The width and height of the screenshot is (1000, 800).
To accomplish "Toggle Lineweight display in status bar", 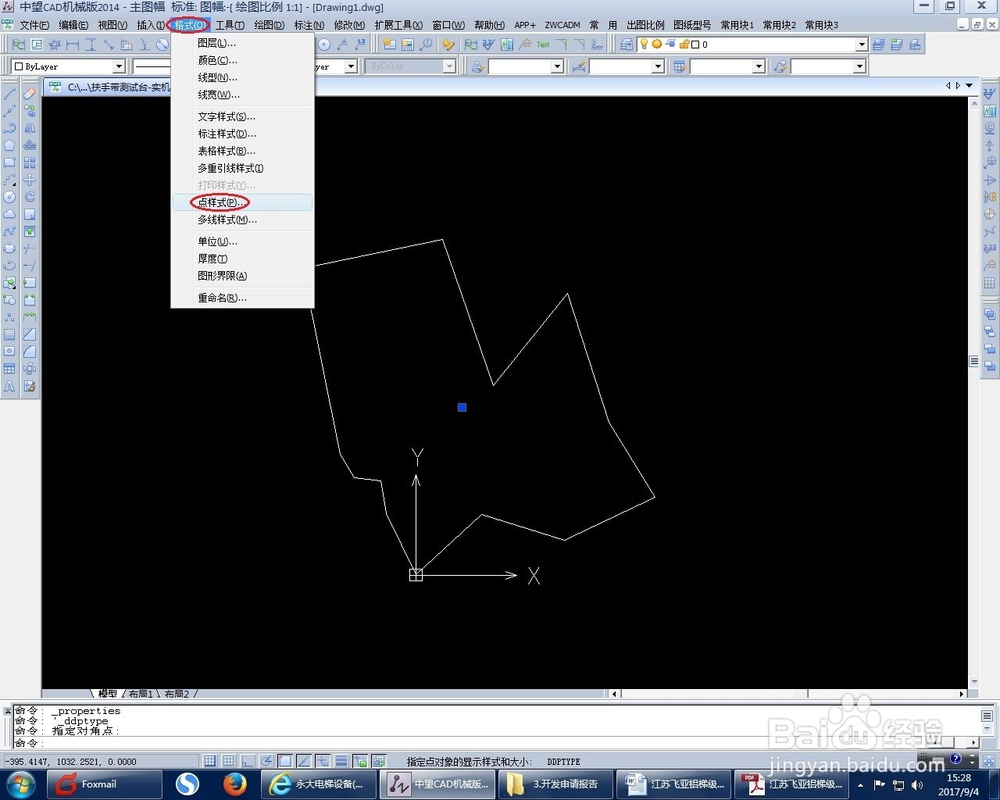I will [341, 761].
